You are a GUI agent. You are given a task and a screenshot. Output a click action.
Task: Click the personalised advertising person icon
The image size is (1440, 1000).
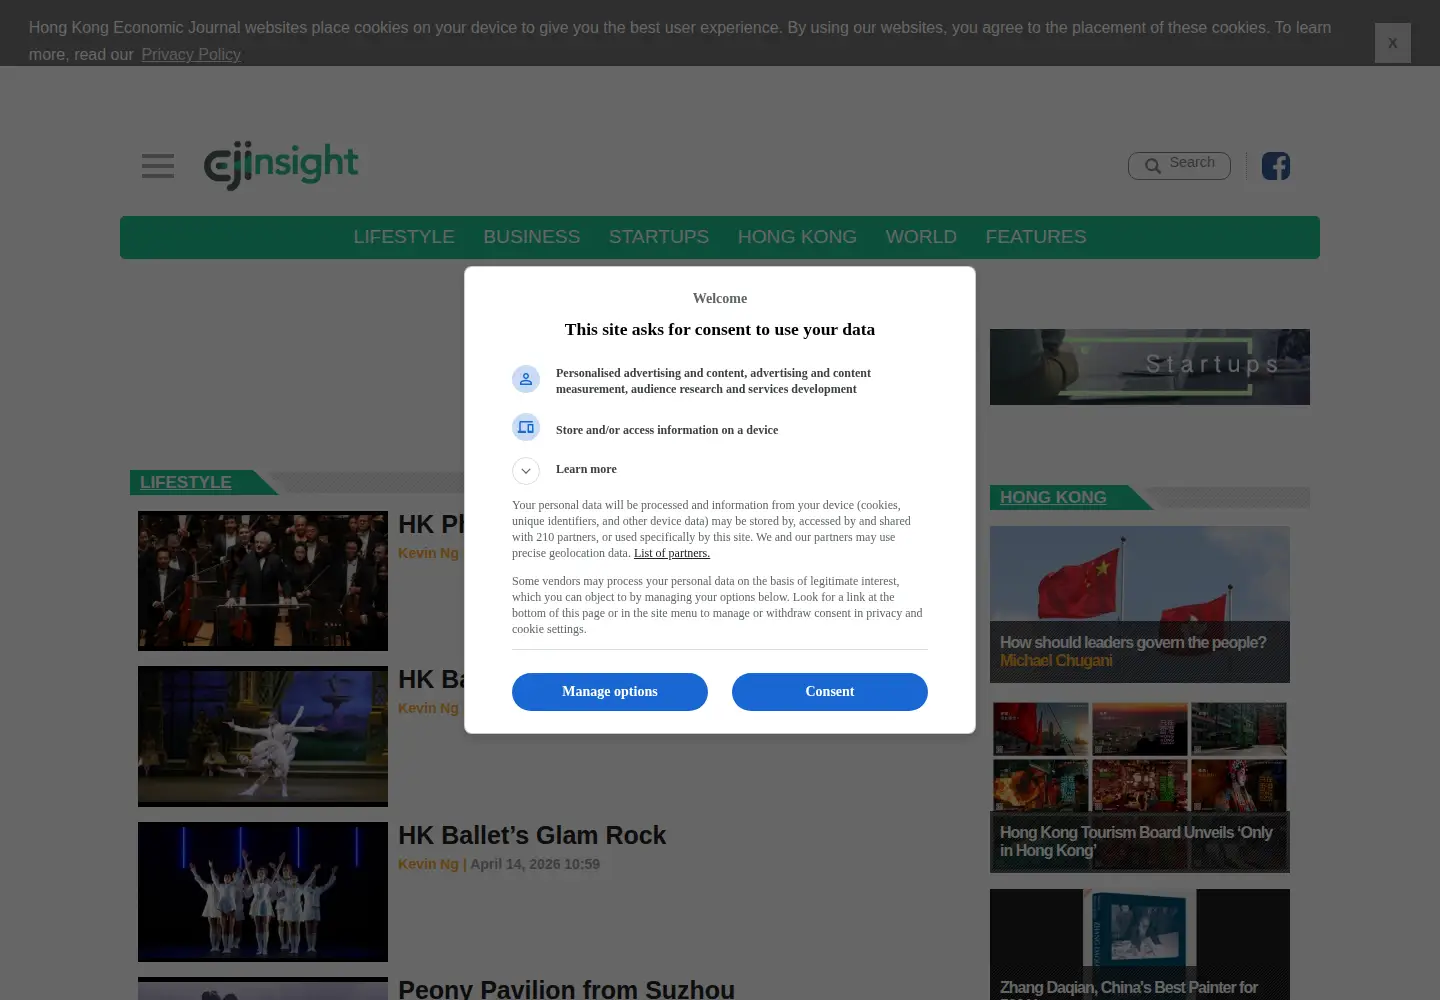(x=526, y=380)
